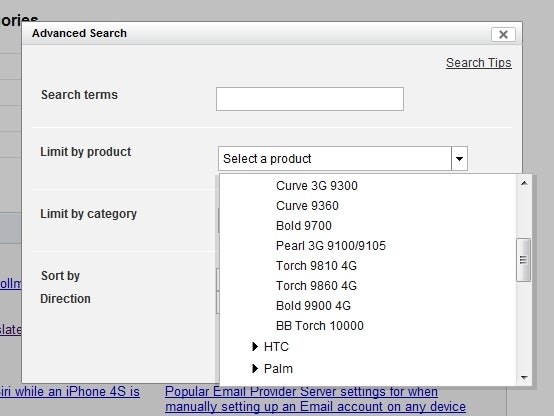
Task: Expand the HTC product group
Action: pos(255,347)
